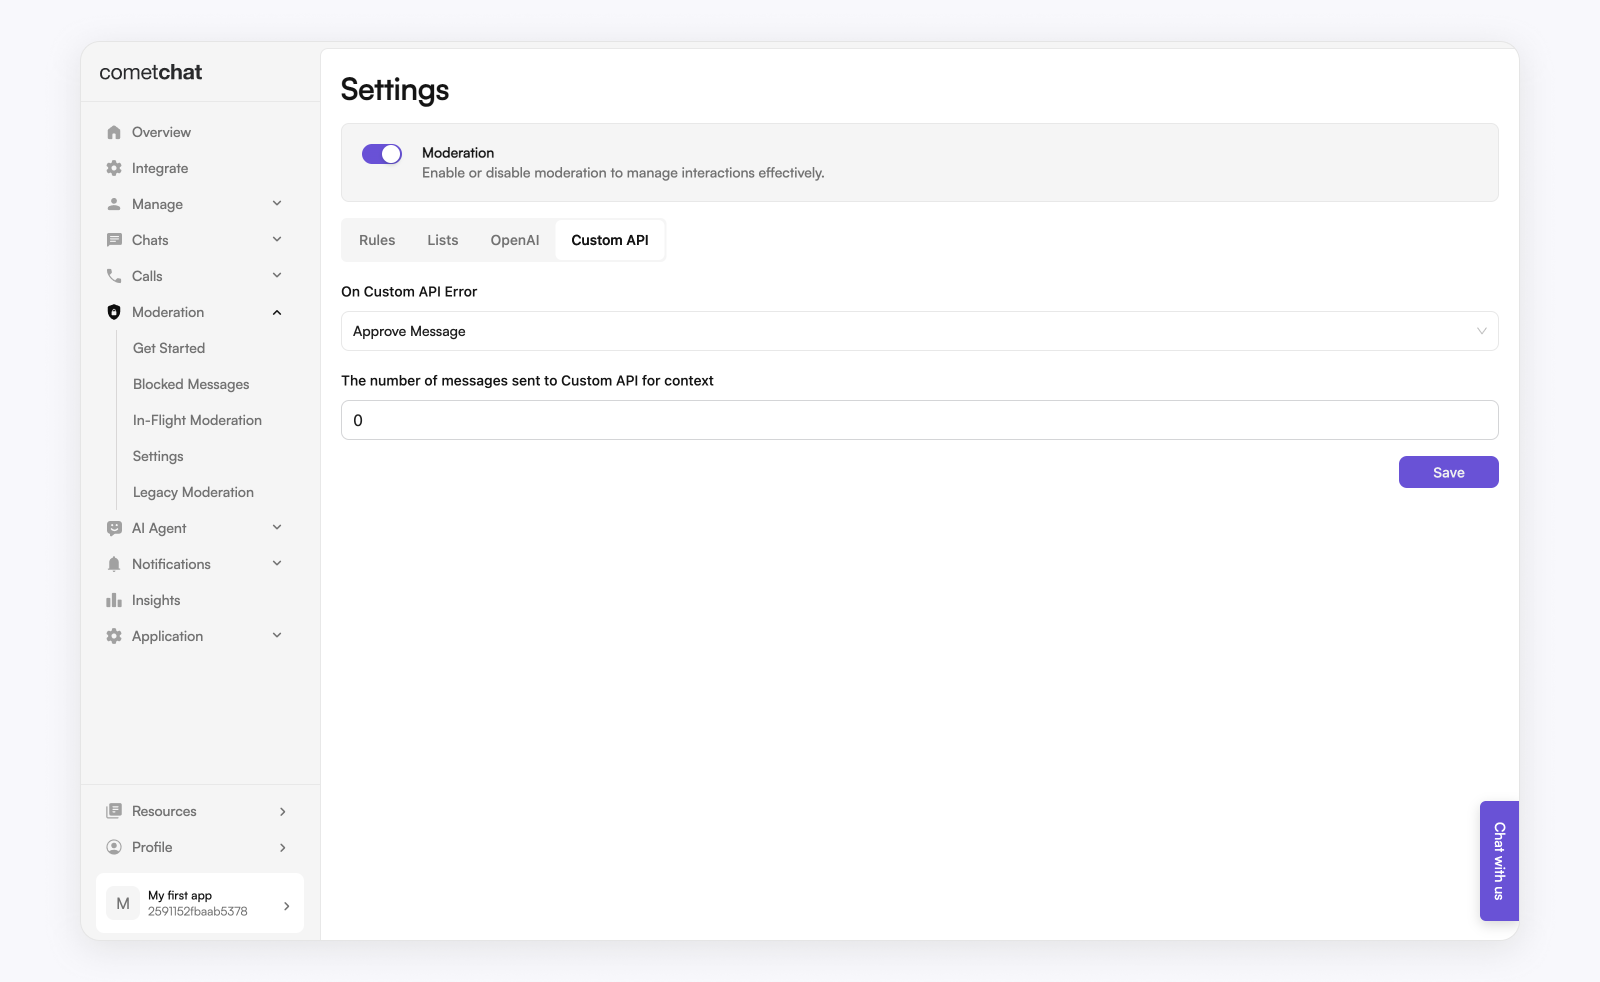
Task: Switch to the Rules tab
Action: point(377,240)
